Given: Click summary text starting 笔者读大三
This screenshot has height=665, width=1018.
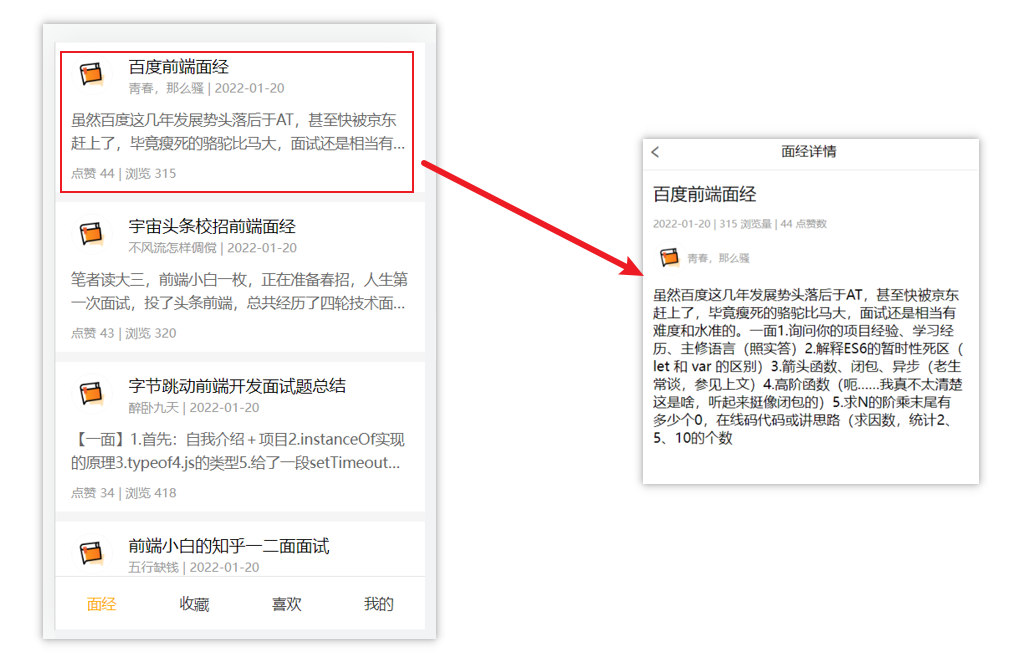Looking at the screenshot, I should point(239,292).
